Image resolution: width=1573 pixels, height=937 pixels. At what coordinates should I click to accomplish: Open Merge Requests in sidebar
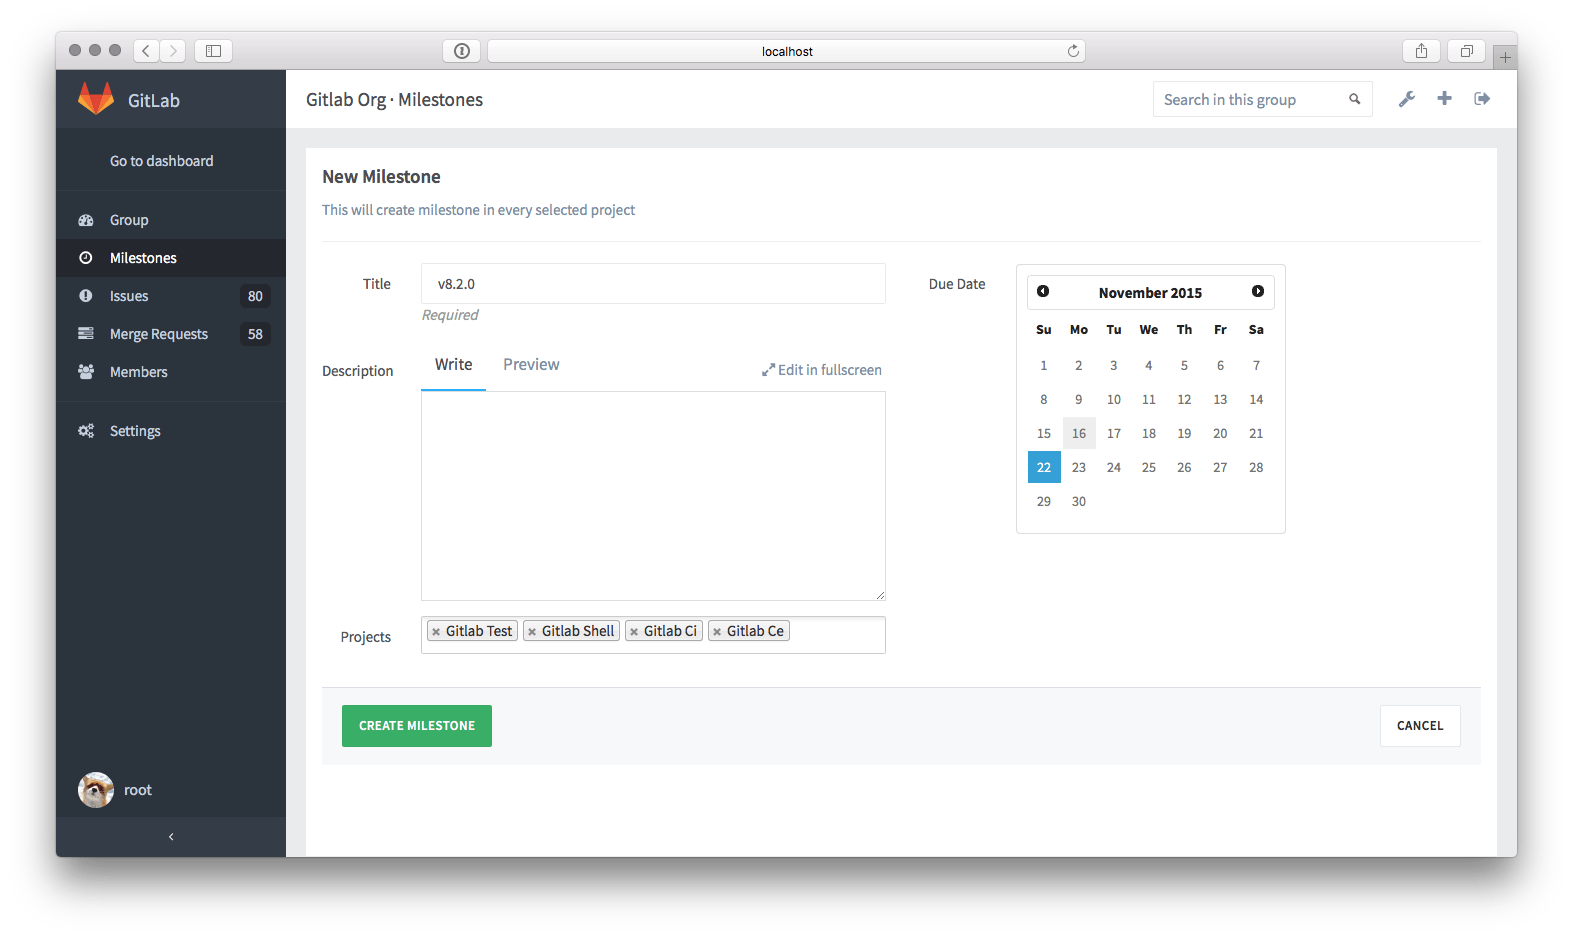(x=159, y=334)
